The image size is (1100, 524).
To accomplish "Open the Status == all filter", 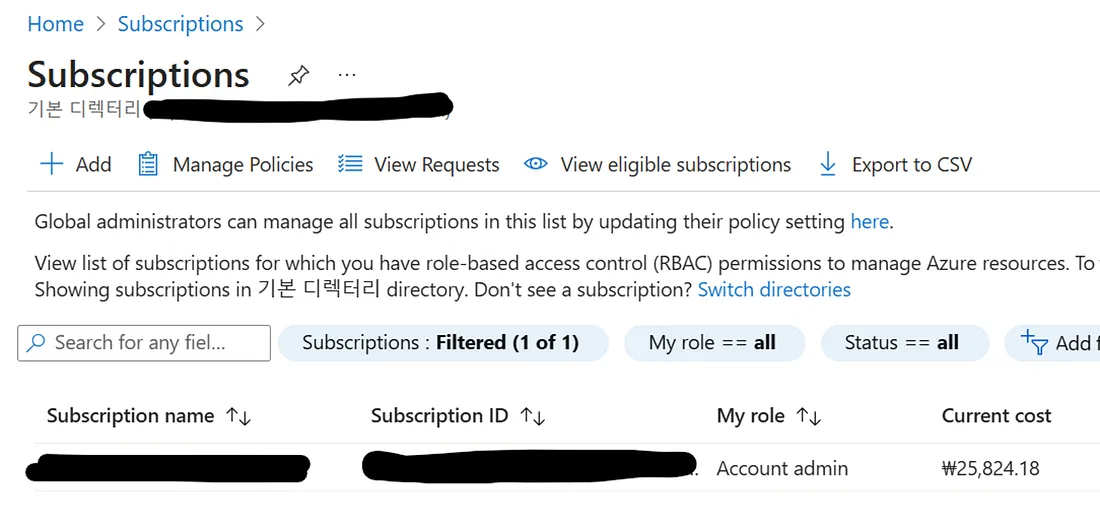I will [902, 343].
